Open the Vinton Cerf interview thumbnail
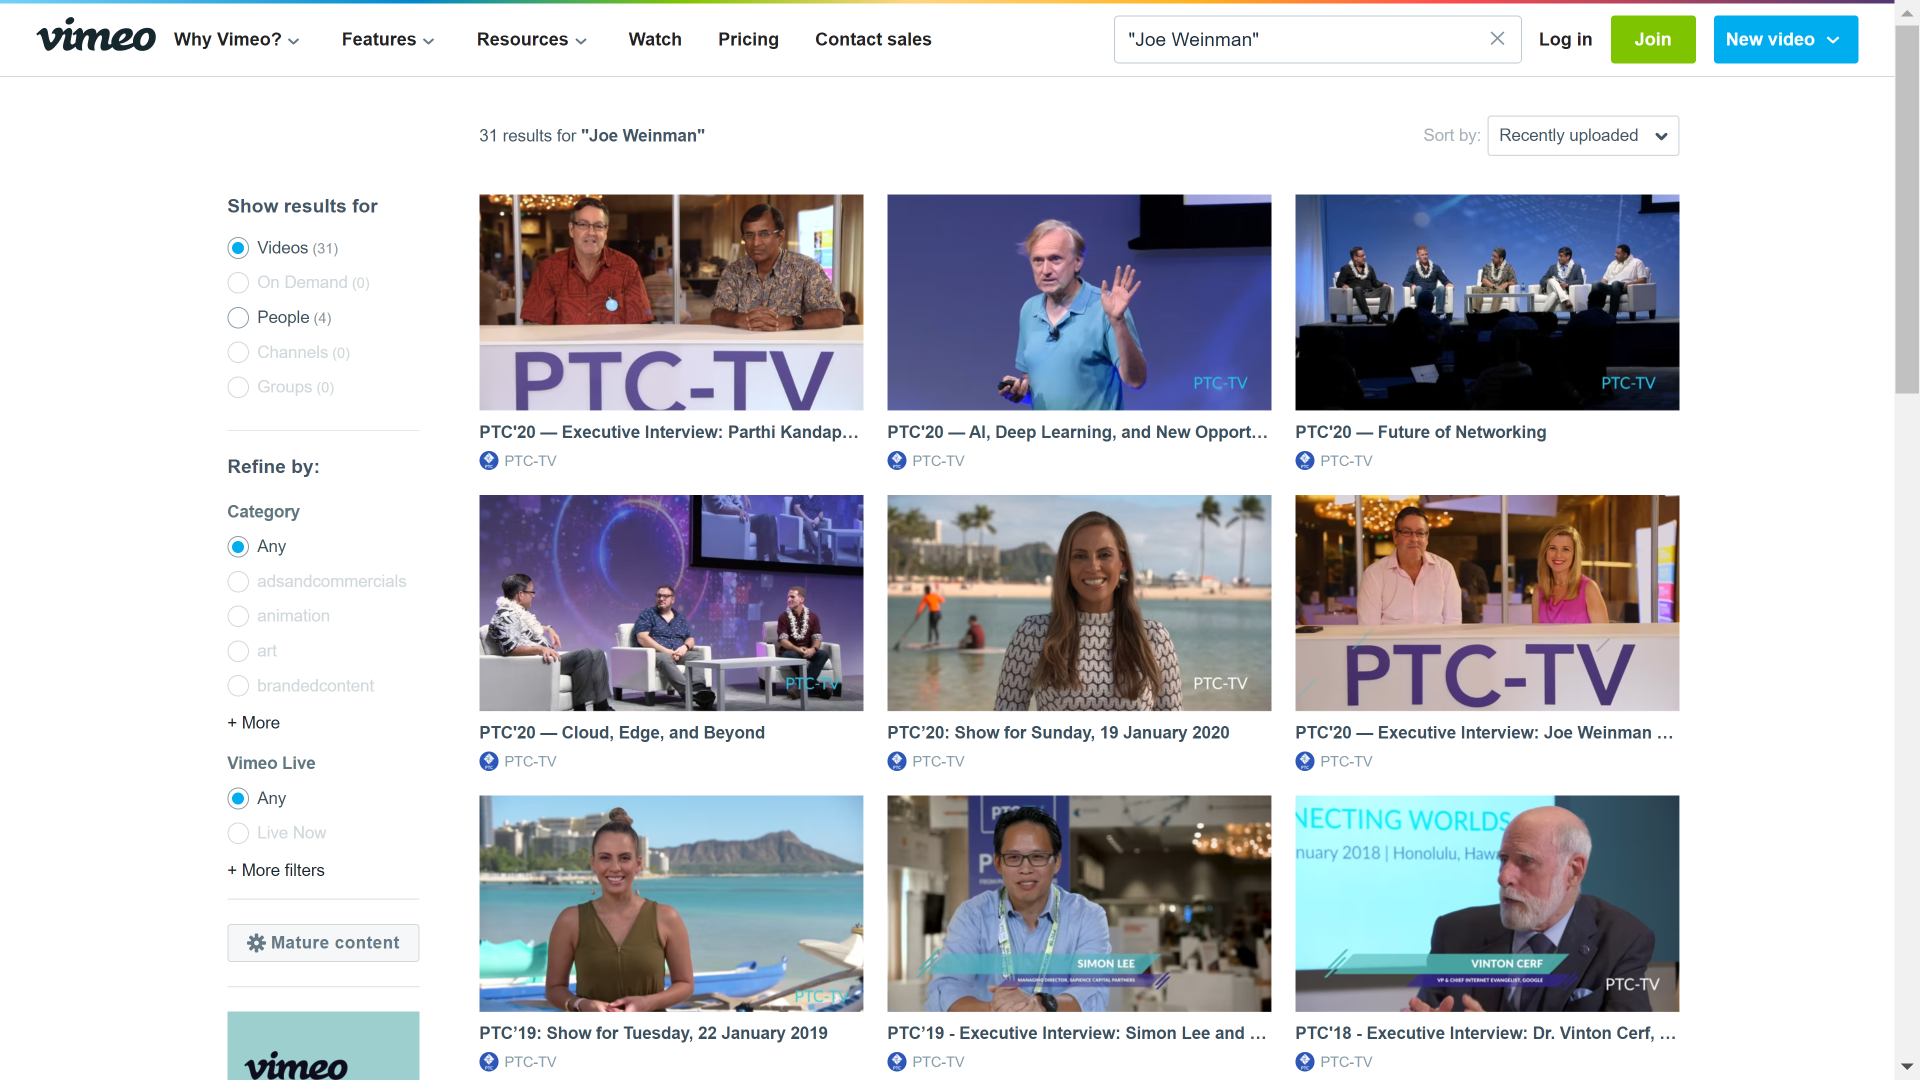 point(1487,904)
